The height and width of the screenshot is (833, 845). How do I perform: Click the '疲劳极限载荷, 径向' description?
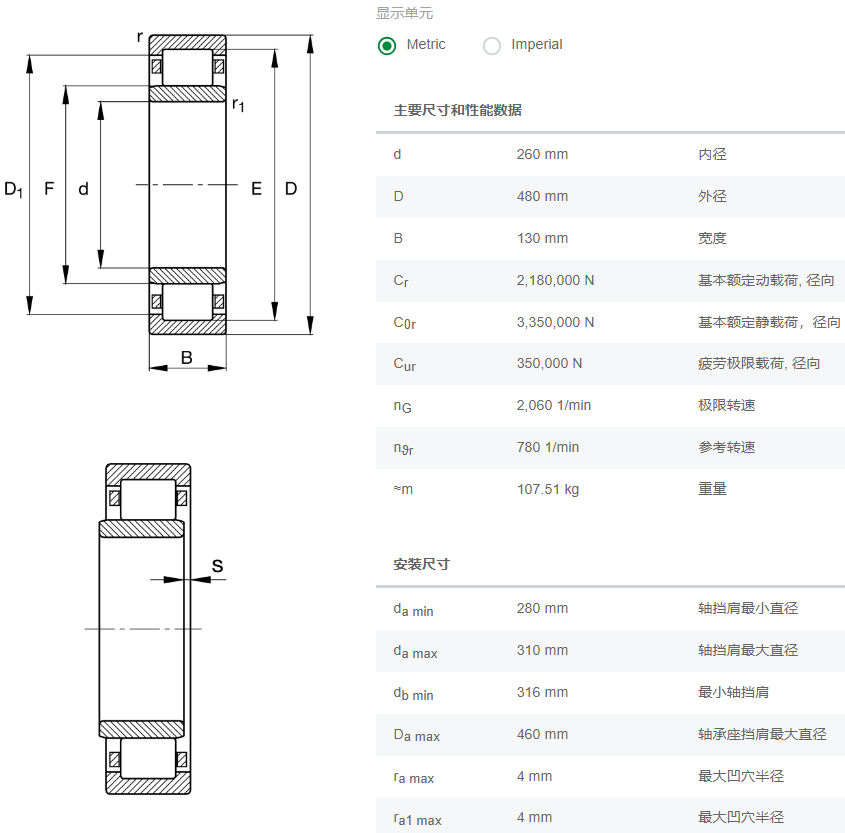(759, 363)
